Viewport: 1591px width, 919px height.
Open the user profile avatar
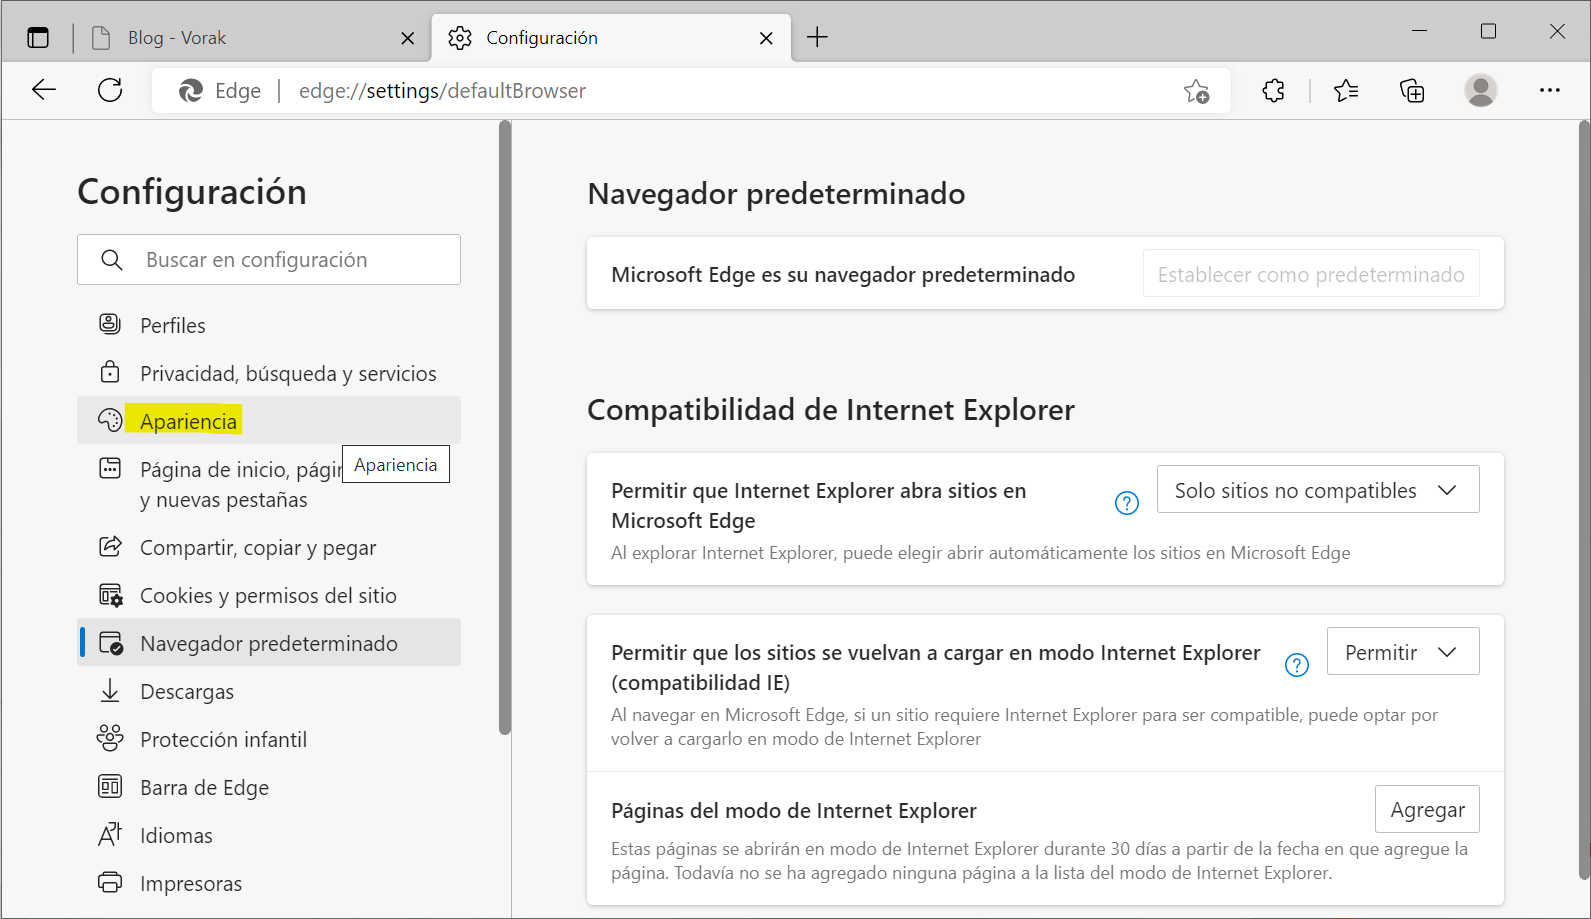[1481, 91]
